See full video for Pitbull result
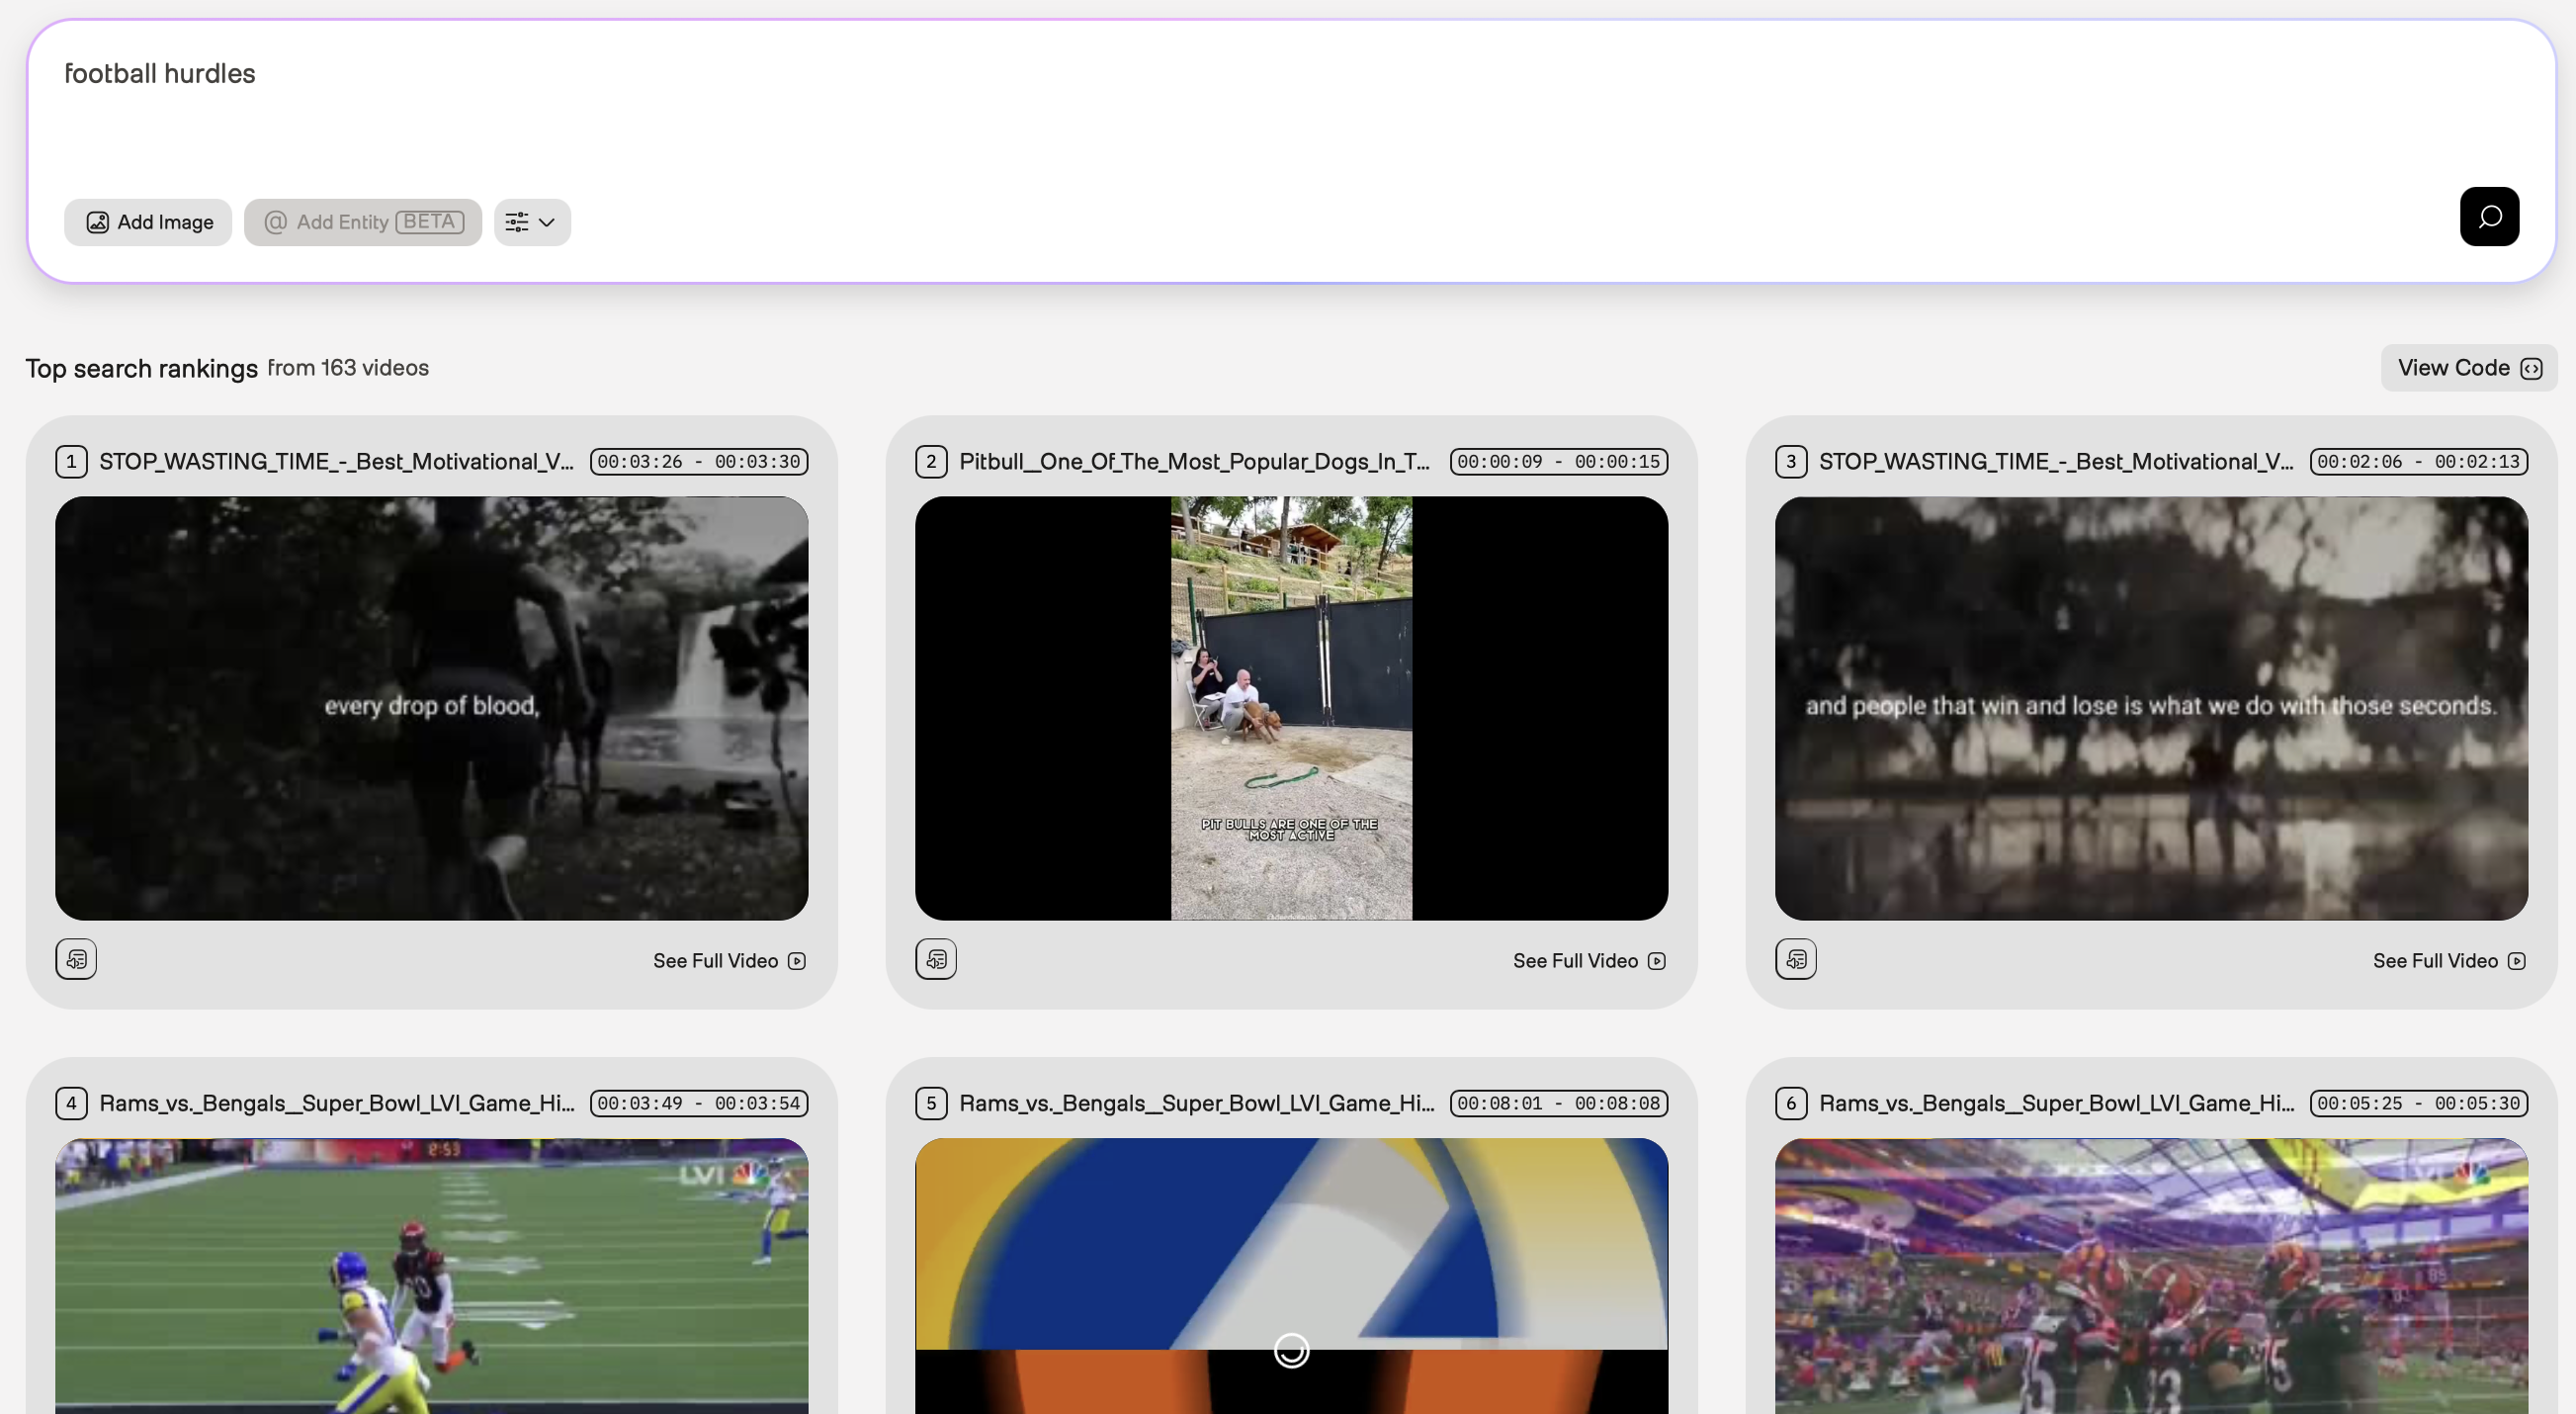 pyautogui.click(x=1588, y=961)
